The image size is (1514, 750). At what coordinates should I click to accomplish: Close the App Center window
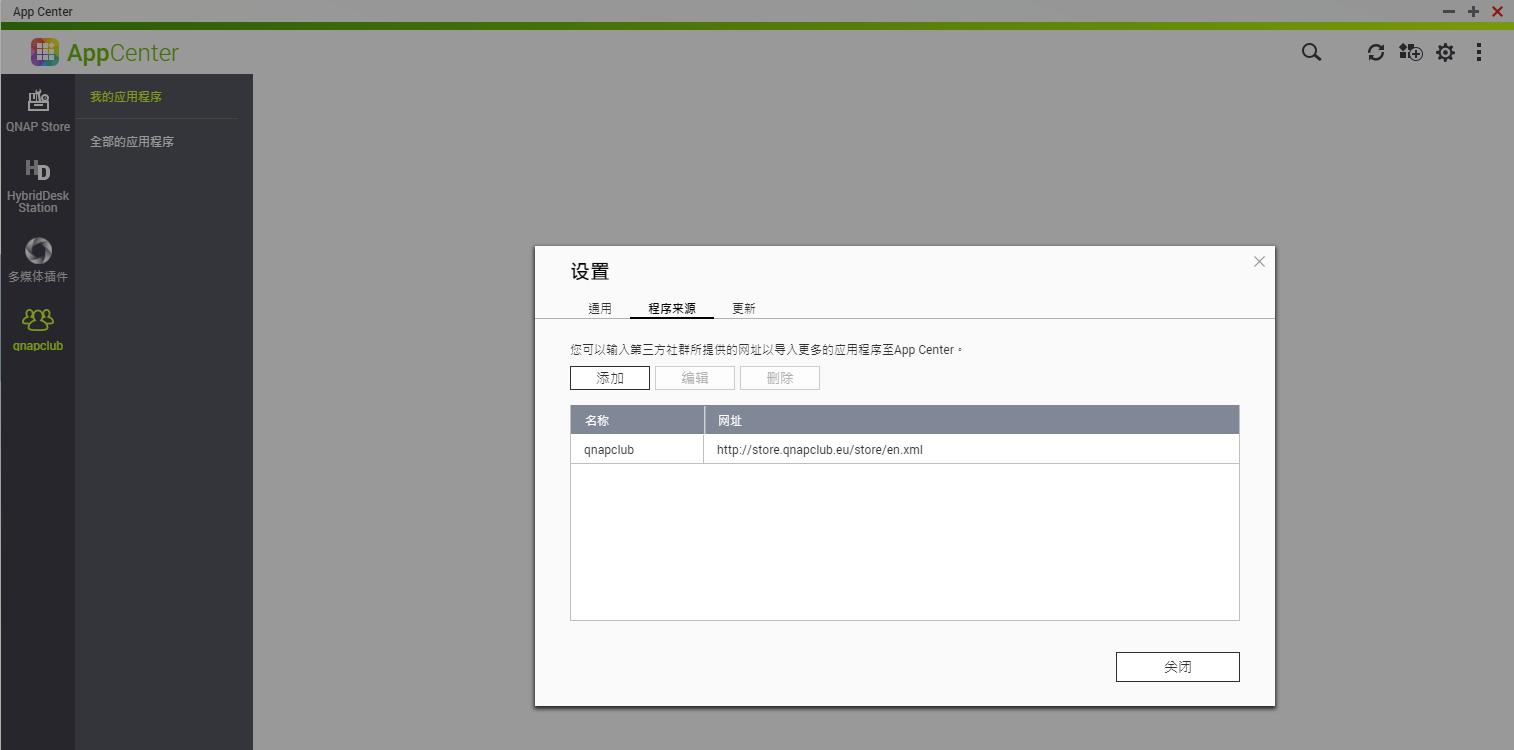[x=1498, y=12]
